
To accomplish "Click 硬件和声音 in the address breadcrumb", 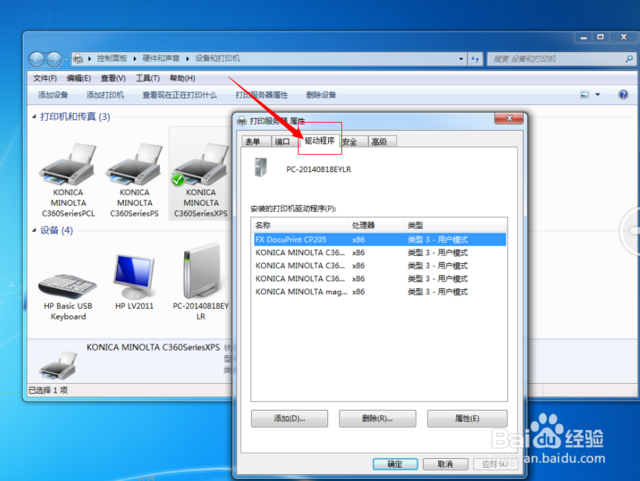I will [x=161, y=59].
